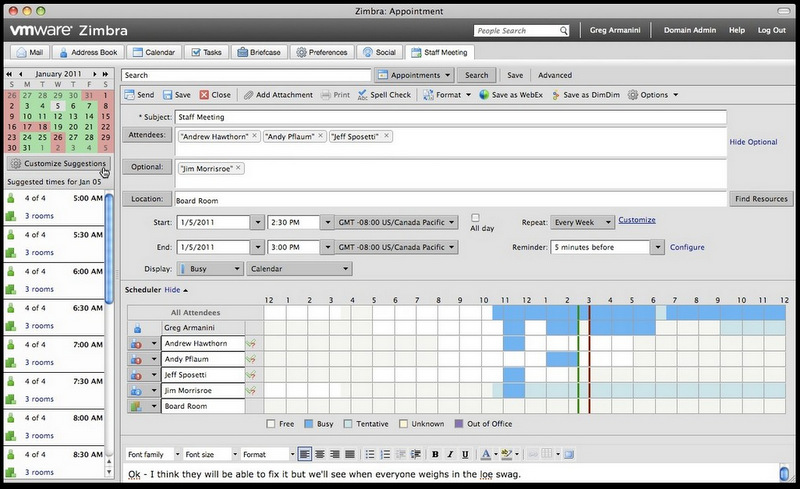Open the Briefcase tab
The height and width of the screenshot is (489, 800).
[x=259, y=52]
